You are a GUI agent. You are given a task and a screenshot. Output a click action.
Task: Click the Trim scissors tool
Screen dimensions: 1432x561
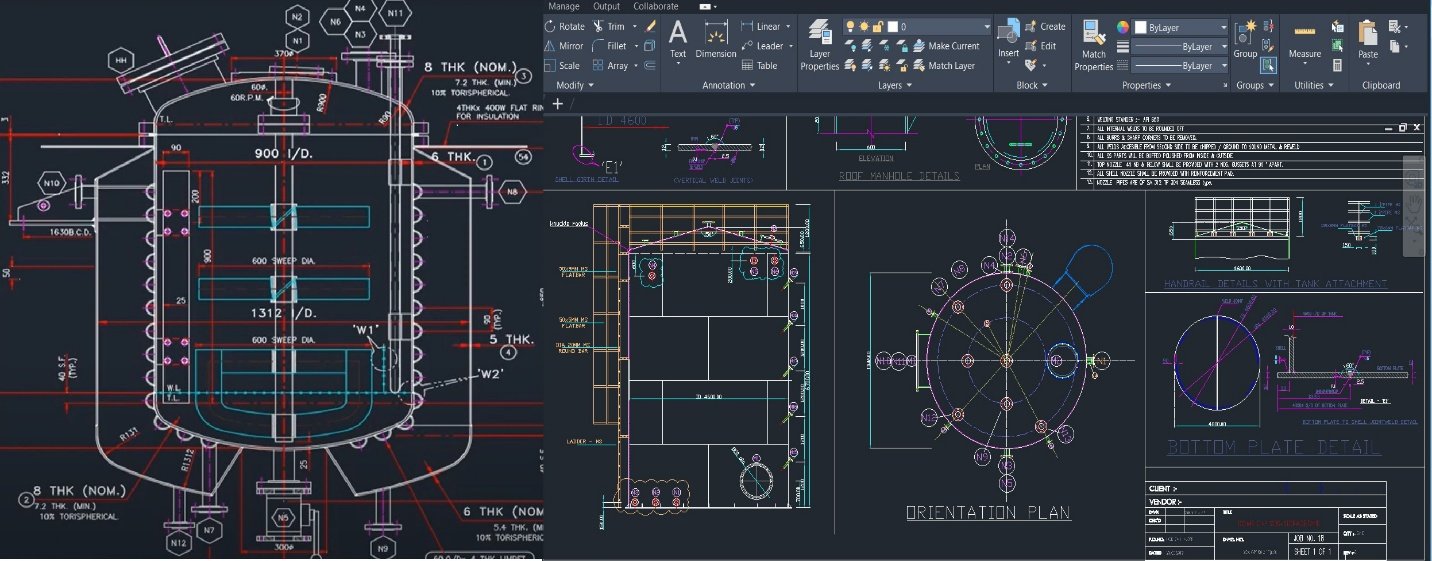[x=609, y=27]
